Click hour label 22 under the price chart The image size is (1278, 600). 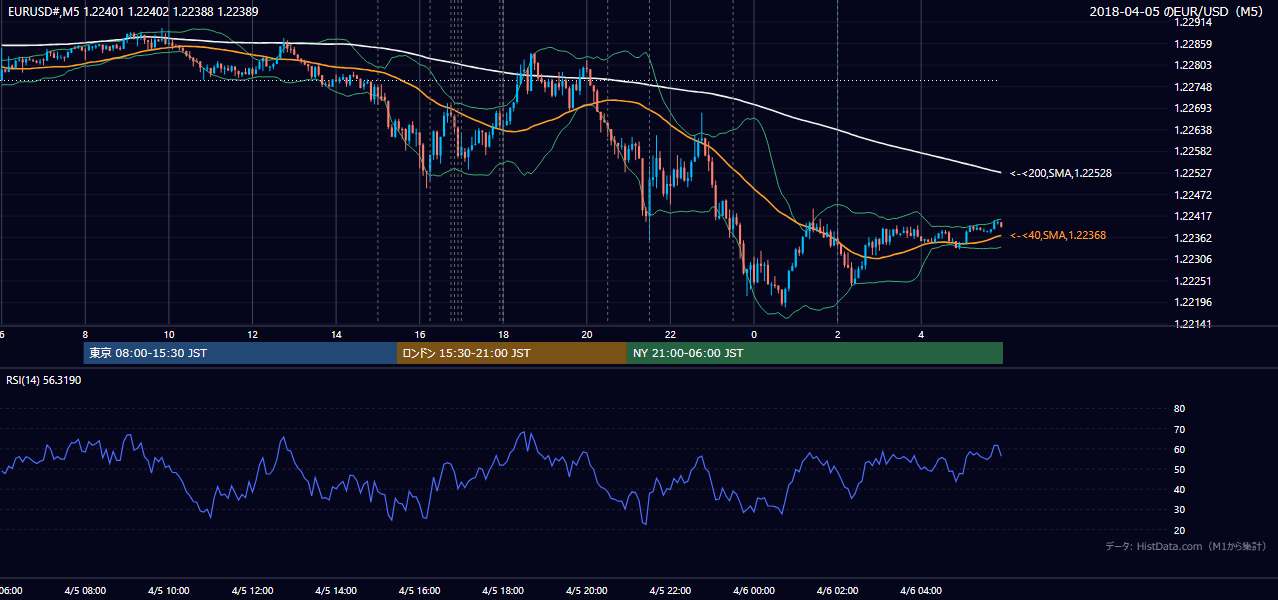(x=670, y=335)
